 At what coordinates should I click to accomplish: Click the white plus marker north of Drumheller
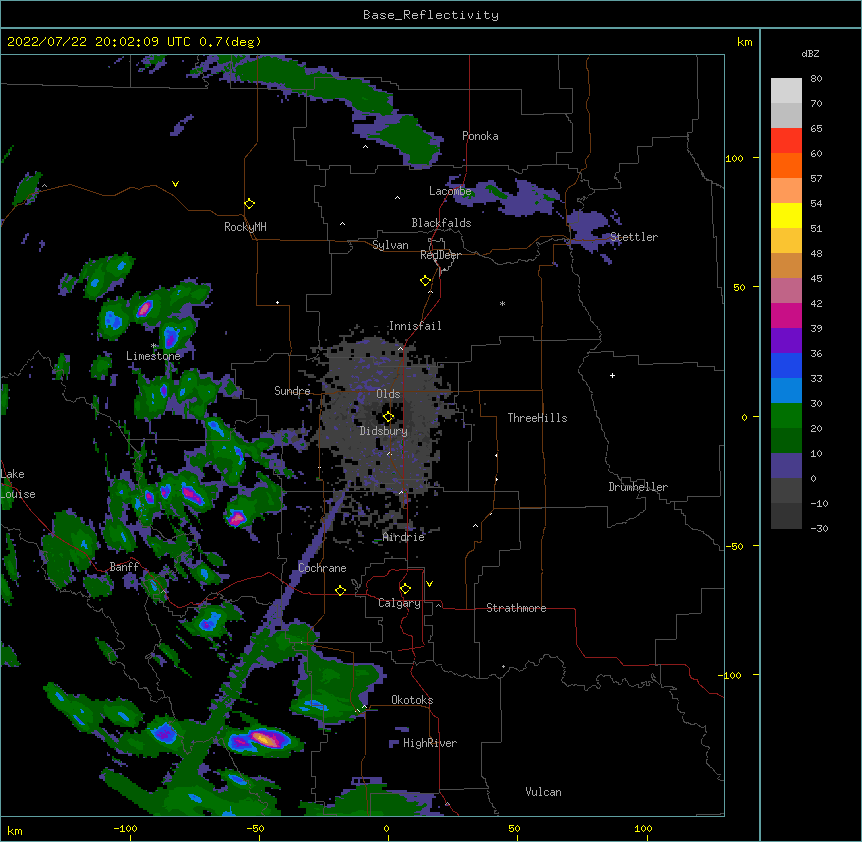(612, 375)
